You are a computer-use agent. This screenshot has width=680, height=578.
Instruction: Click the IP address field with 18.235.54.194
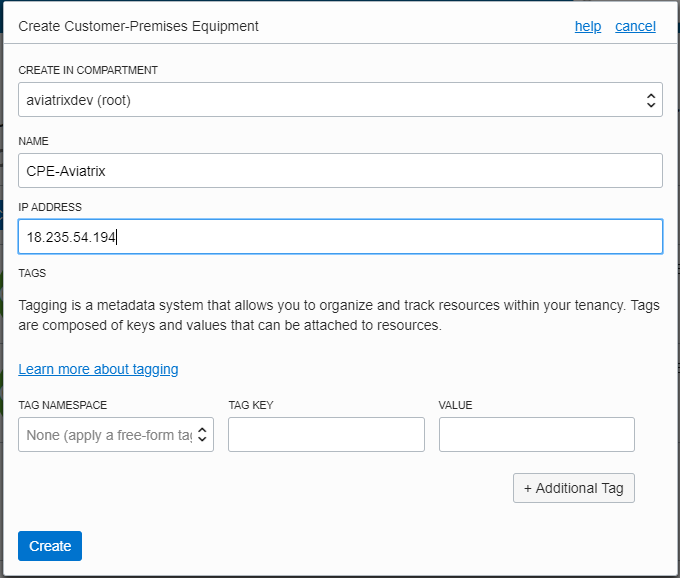340,237
